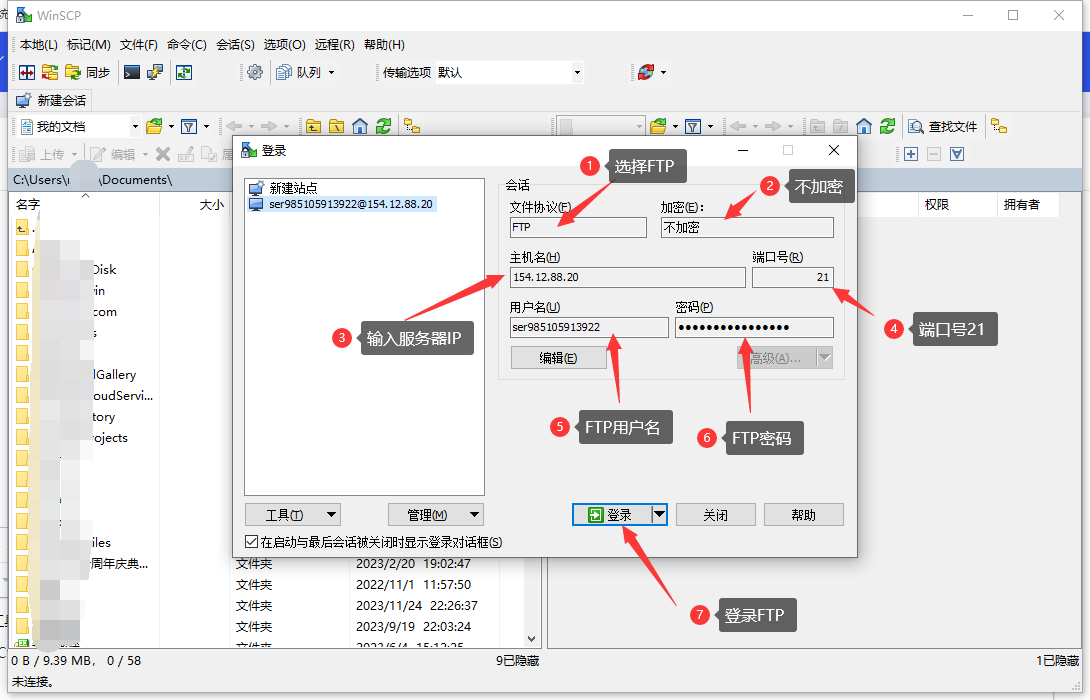Expand remote panel filter dropdown arrow
Viewport: 1090px width, 700px height.
click(x=710, y=127)
